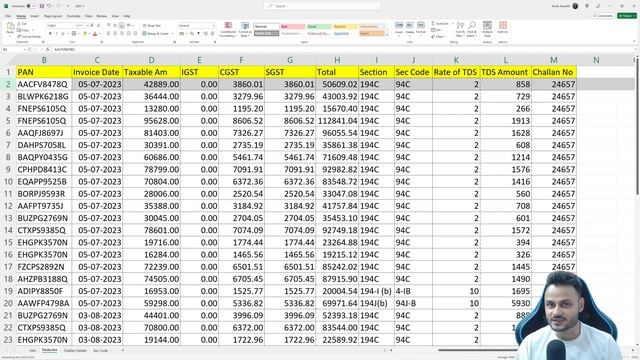
Task: Open the Name Box dropdown
Action: click(x=24, y=49)
